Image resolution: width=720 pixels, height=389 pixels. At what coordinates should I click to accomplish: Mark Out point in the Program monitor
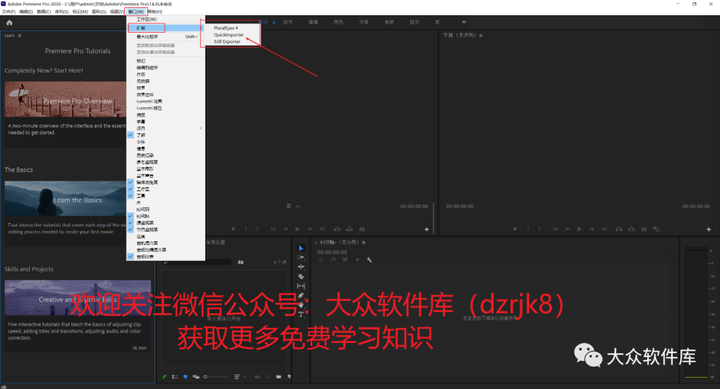coord(540,229)
